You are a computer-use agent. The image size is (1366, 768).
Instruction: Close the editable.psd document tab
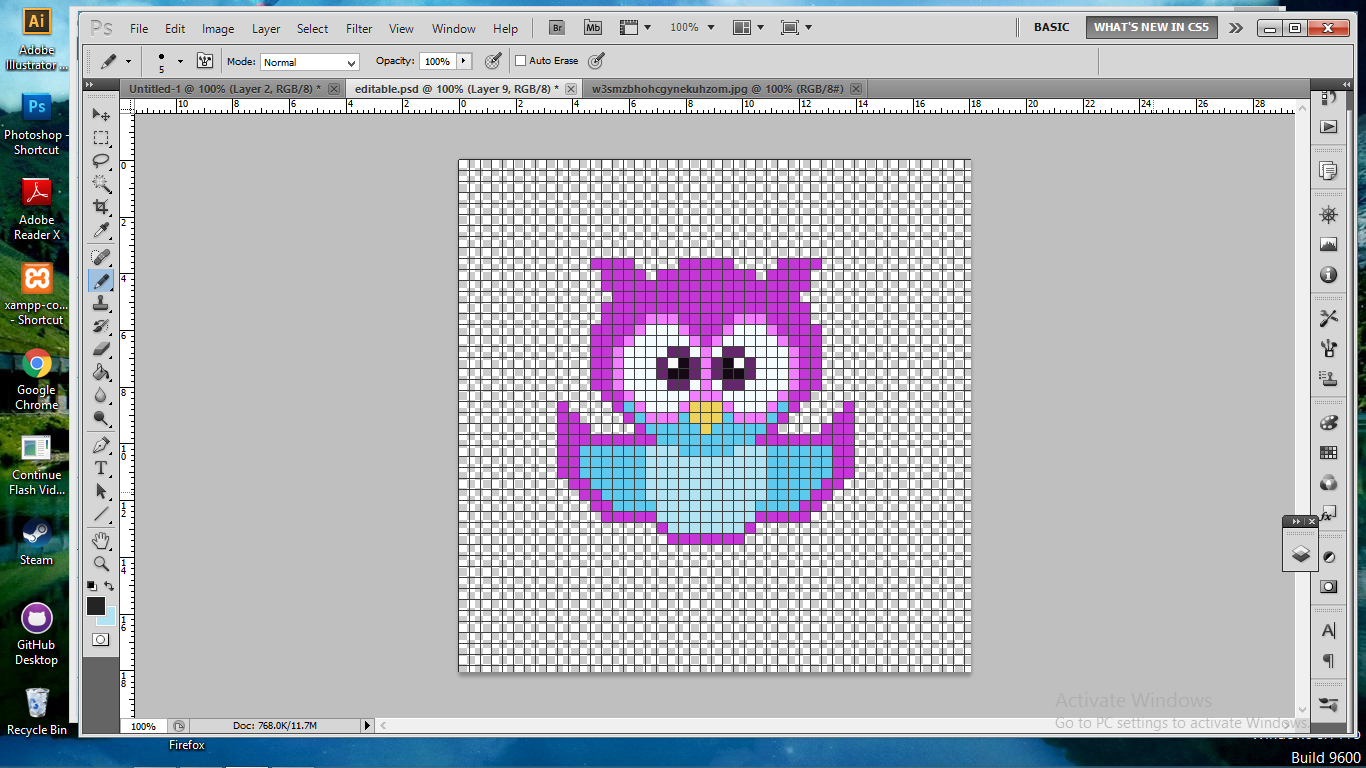click(571, 89)
